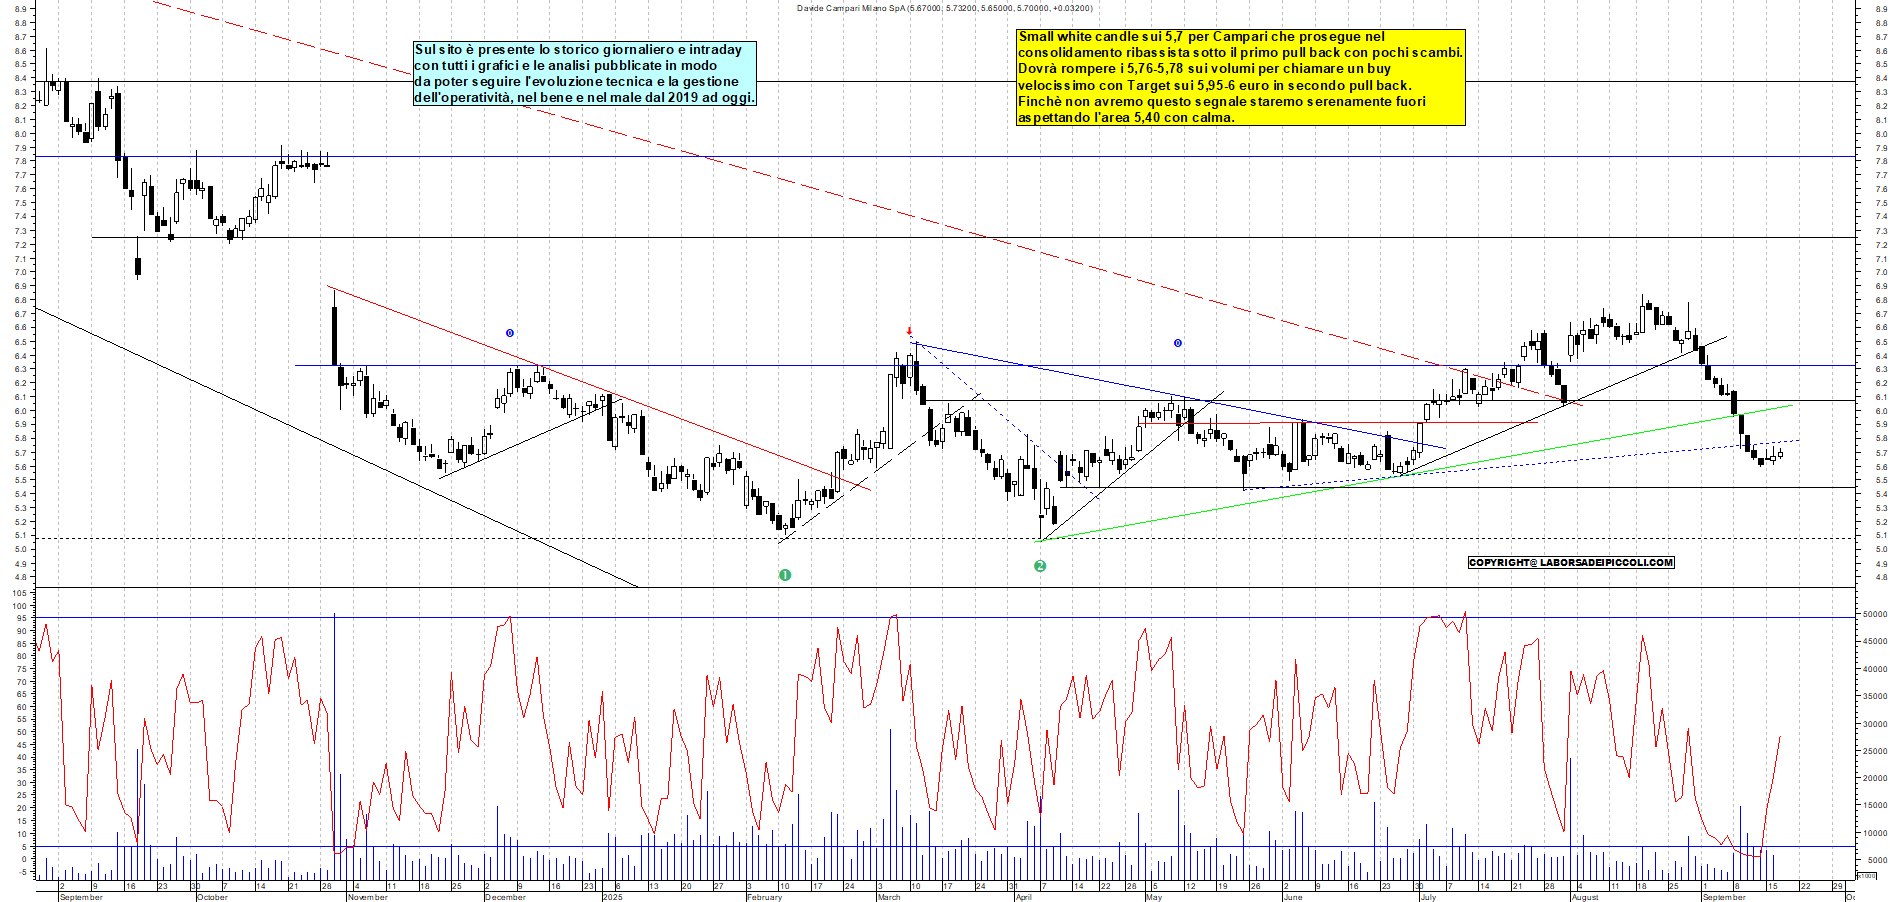Click the 'November' label on the time axis

click(367, 897)
